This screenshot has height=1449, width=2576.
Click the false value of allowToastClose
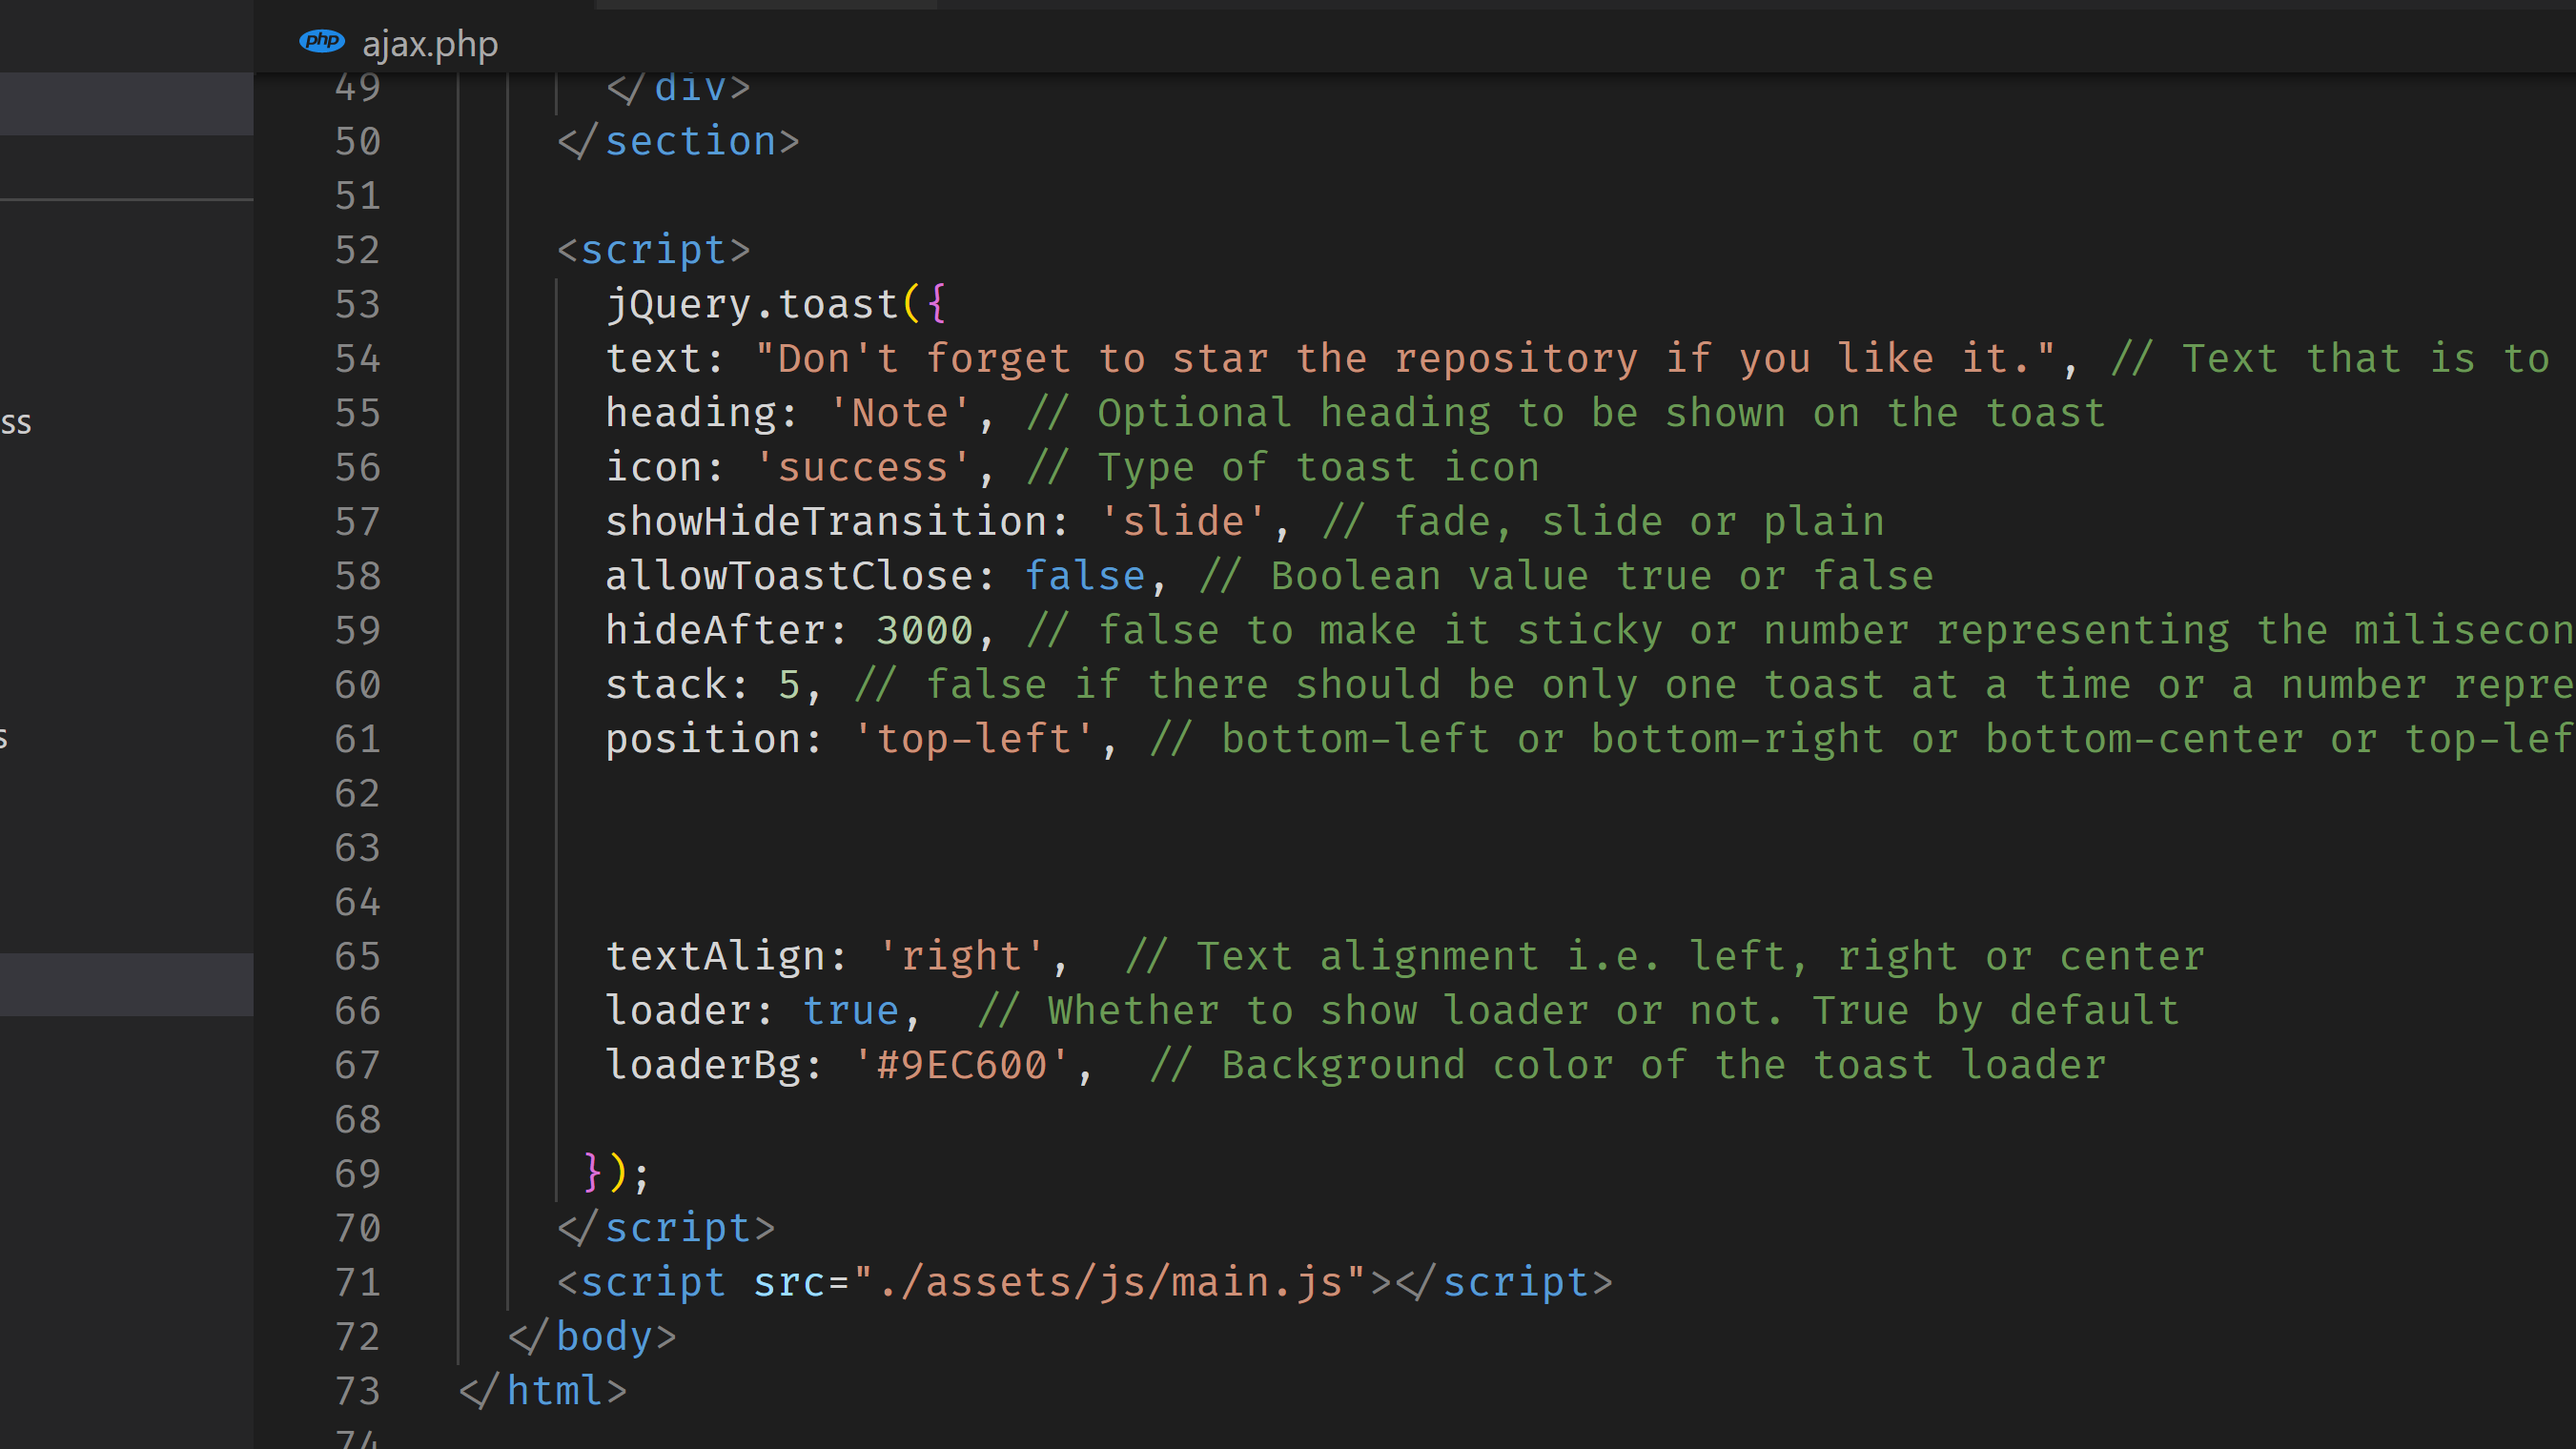pyautogui.click(x=1085, y=576)
